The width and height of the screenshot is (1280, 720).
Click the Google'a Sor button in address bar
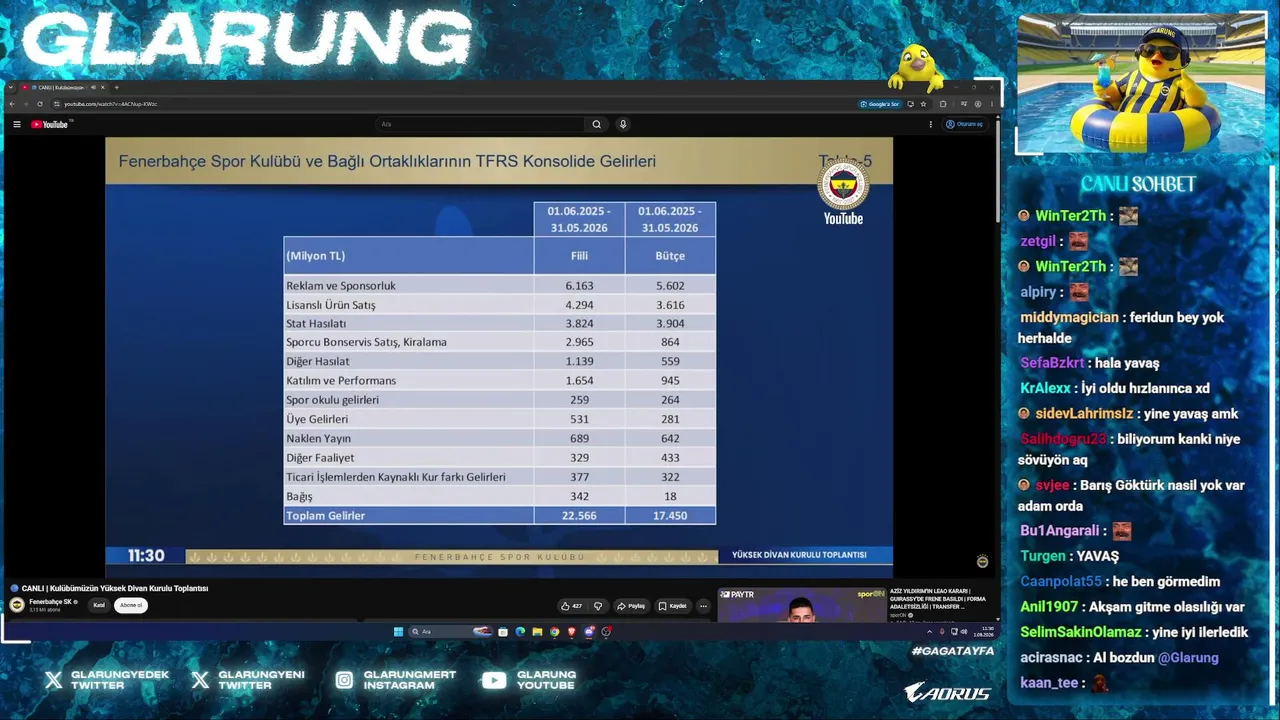pos(880,104)
